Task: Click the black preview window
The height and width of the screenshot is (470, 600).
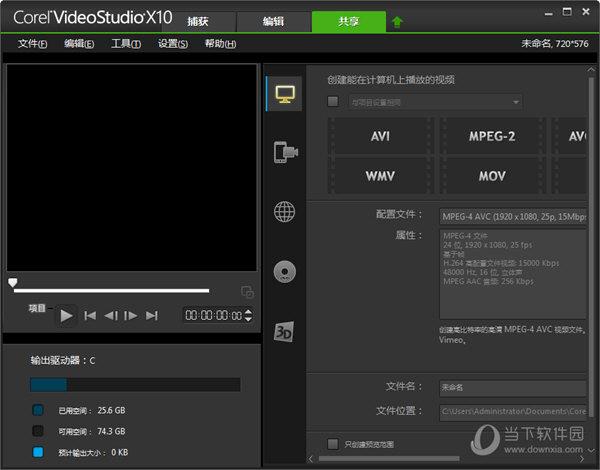Action: (132, 168)
